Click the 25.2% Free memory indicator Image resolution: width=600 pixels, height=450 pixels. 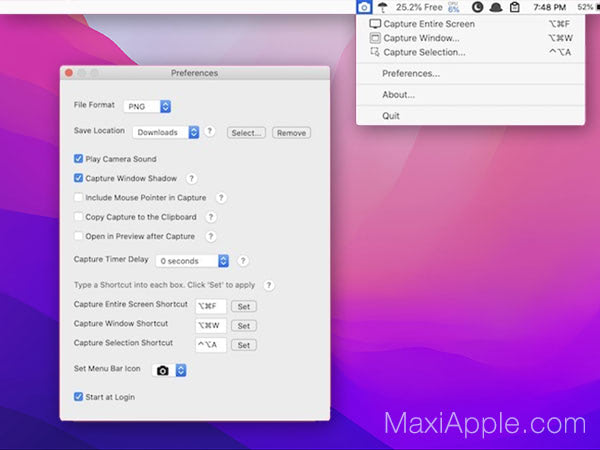click(419, 7)
